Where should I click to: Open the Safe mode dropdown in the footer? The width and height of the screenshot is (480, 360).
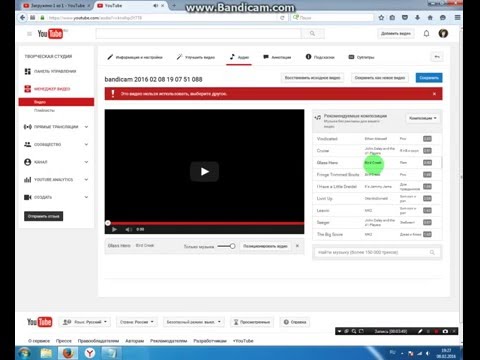pos(194,322)
